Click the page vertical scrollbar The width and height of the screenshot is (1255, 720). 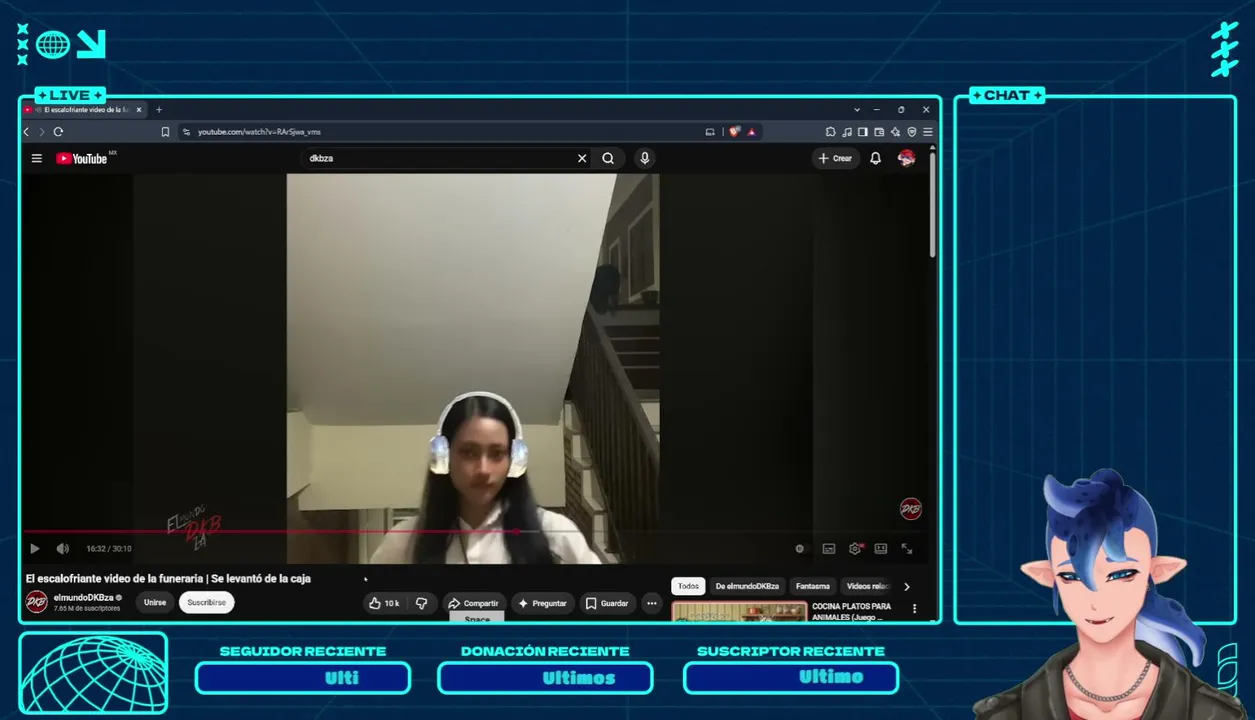[x=932, y=205]
